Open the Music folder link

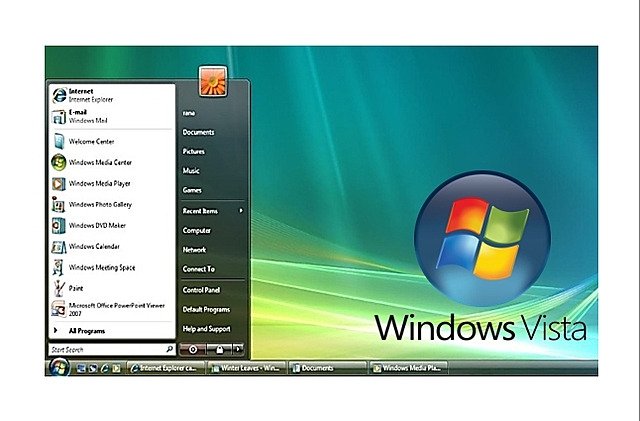pyautogui.click(x=191, y=171)
